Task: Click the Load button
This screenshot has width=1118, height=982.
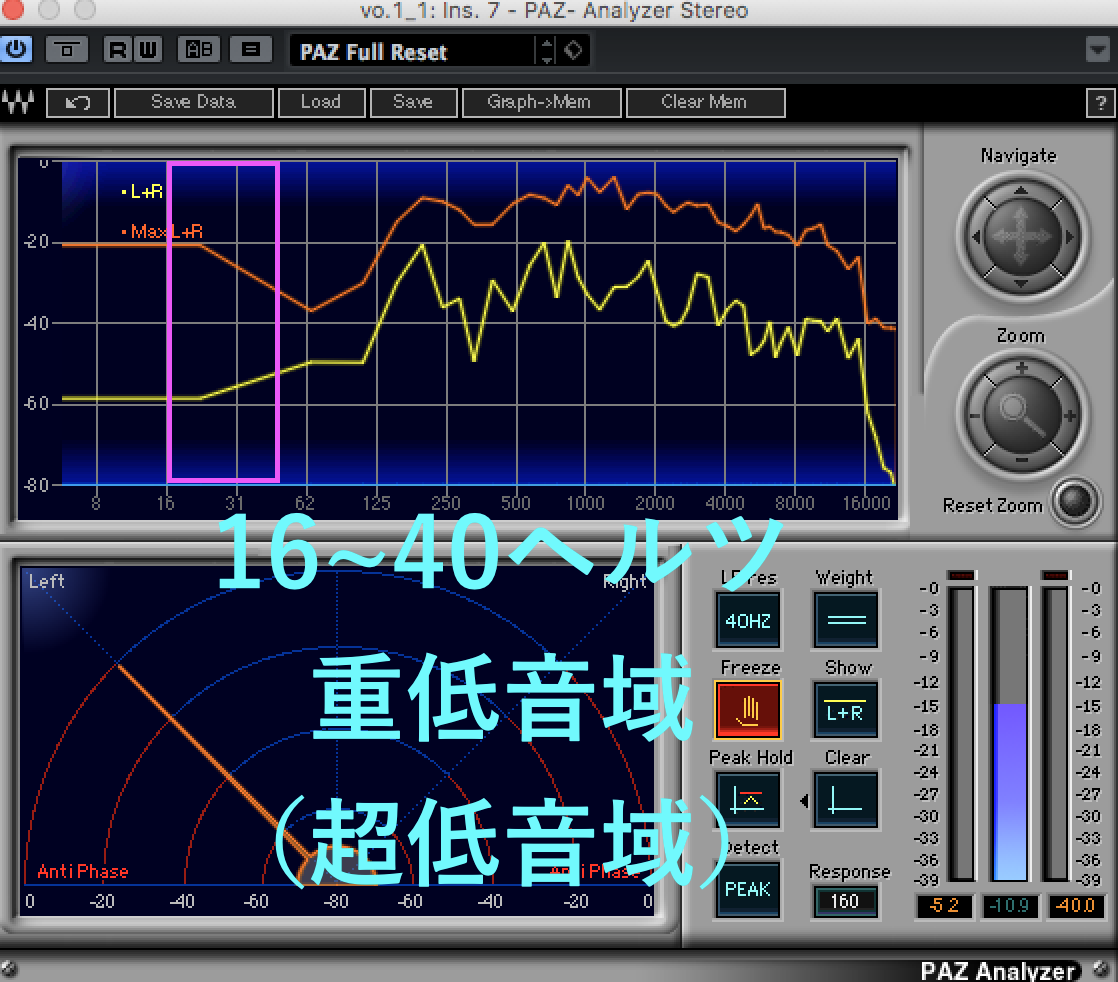Action: click(321, 103)
